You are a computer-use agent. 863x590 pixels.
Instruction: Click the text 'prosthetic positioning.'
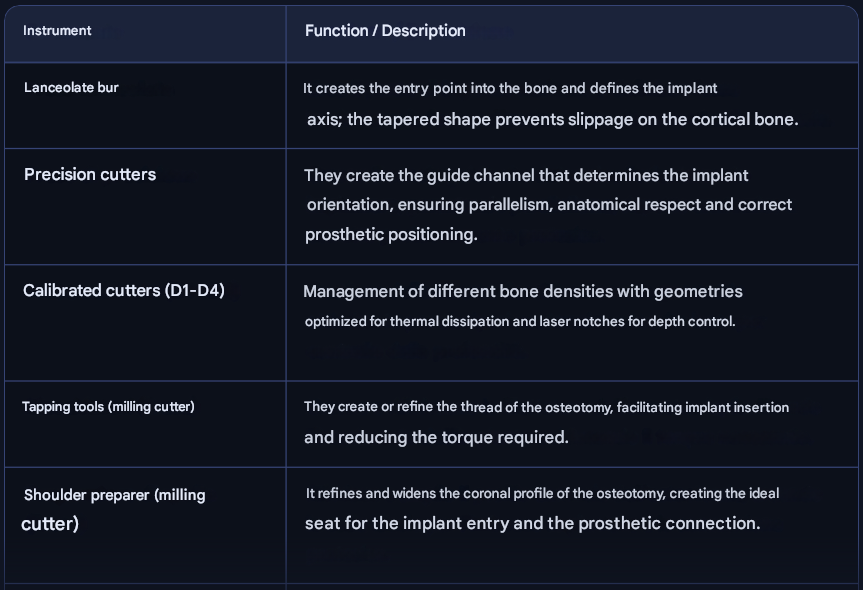point(391,235)
